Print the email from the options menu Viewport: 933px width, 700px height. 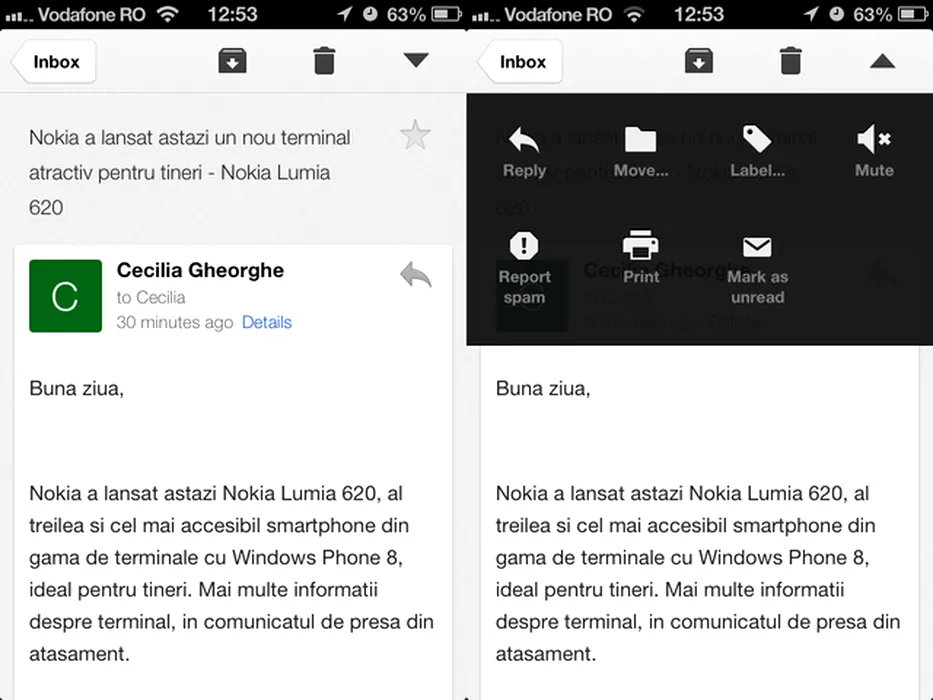coord(641,257)
